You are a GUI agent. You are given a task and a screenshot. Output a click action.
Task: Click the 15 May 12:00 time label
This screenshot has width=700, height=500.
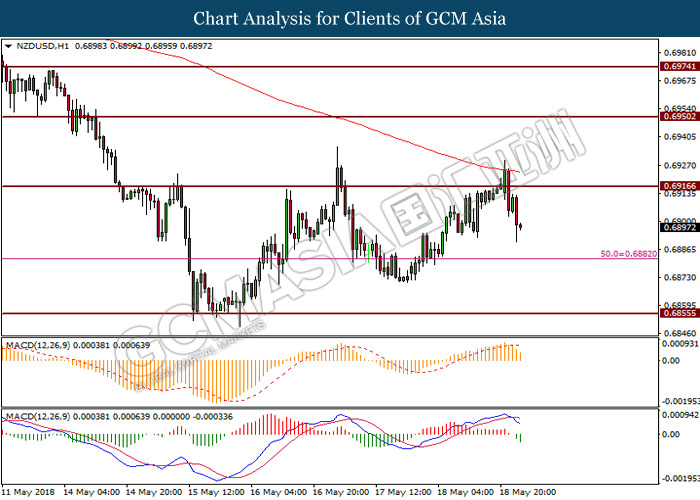tap(216, 492)
